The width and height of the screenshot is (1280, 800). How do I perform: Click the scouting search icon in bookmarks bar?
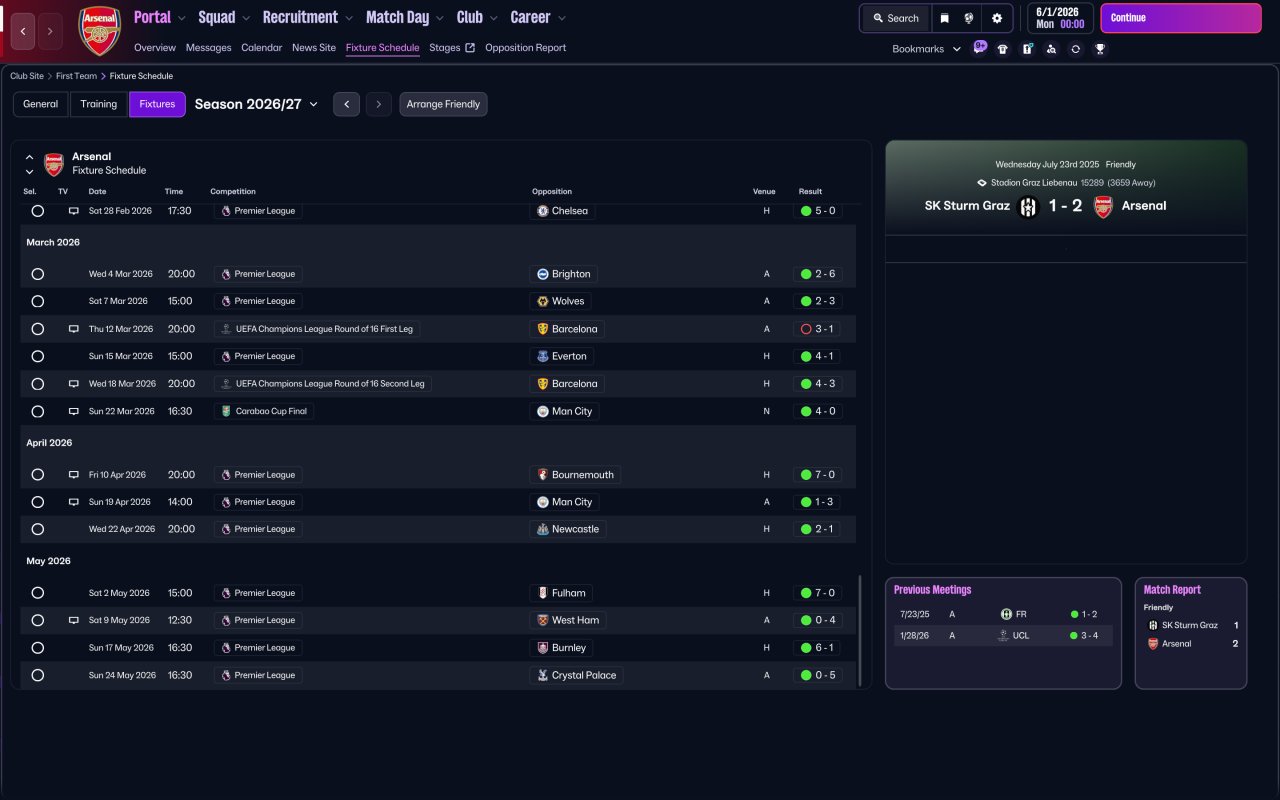pyautogui.click(x=1051, y=49)
